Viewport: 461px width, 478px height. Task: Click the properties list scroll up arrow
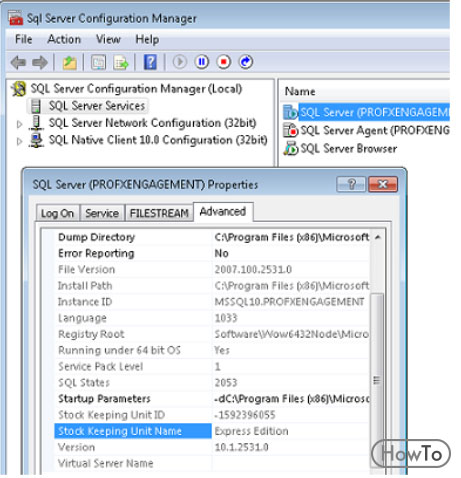[x=378, y=237]
